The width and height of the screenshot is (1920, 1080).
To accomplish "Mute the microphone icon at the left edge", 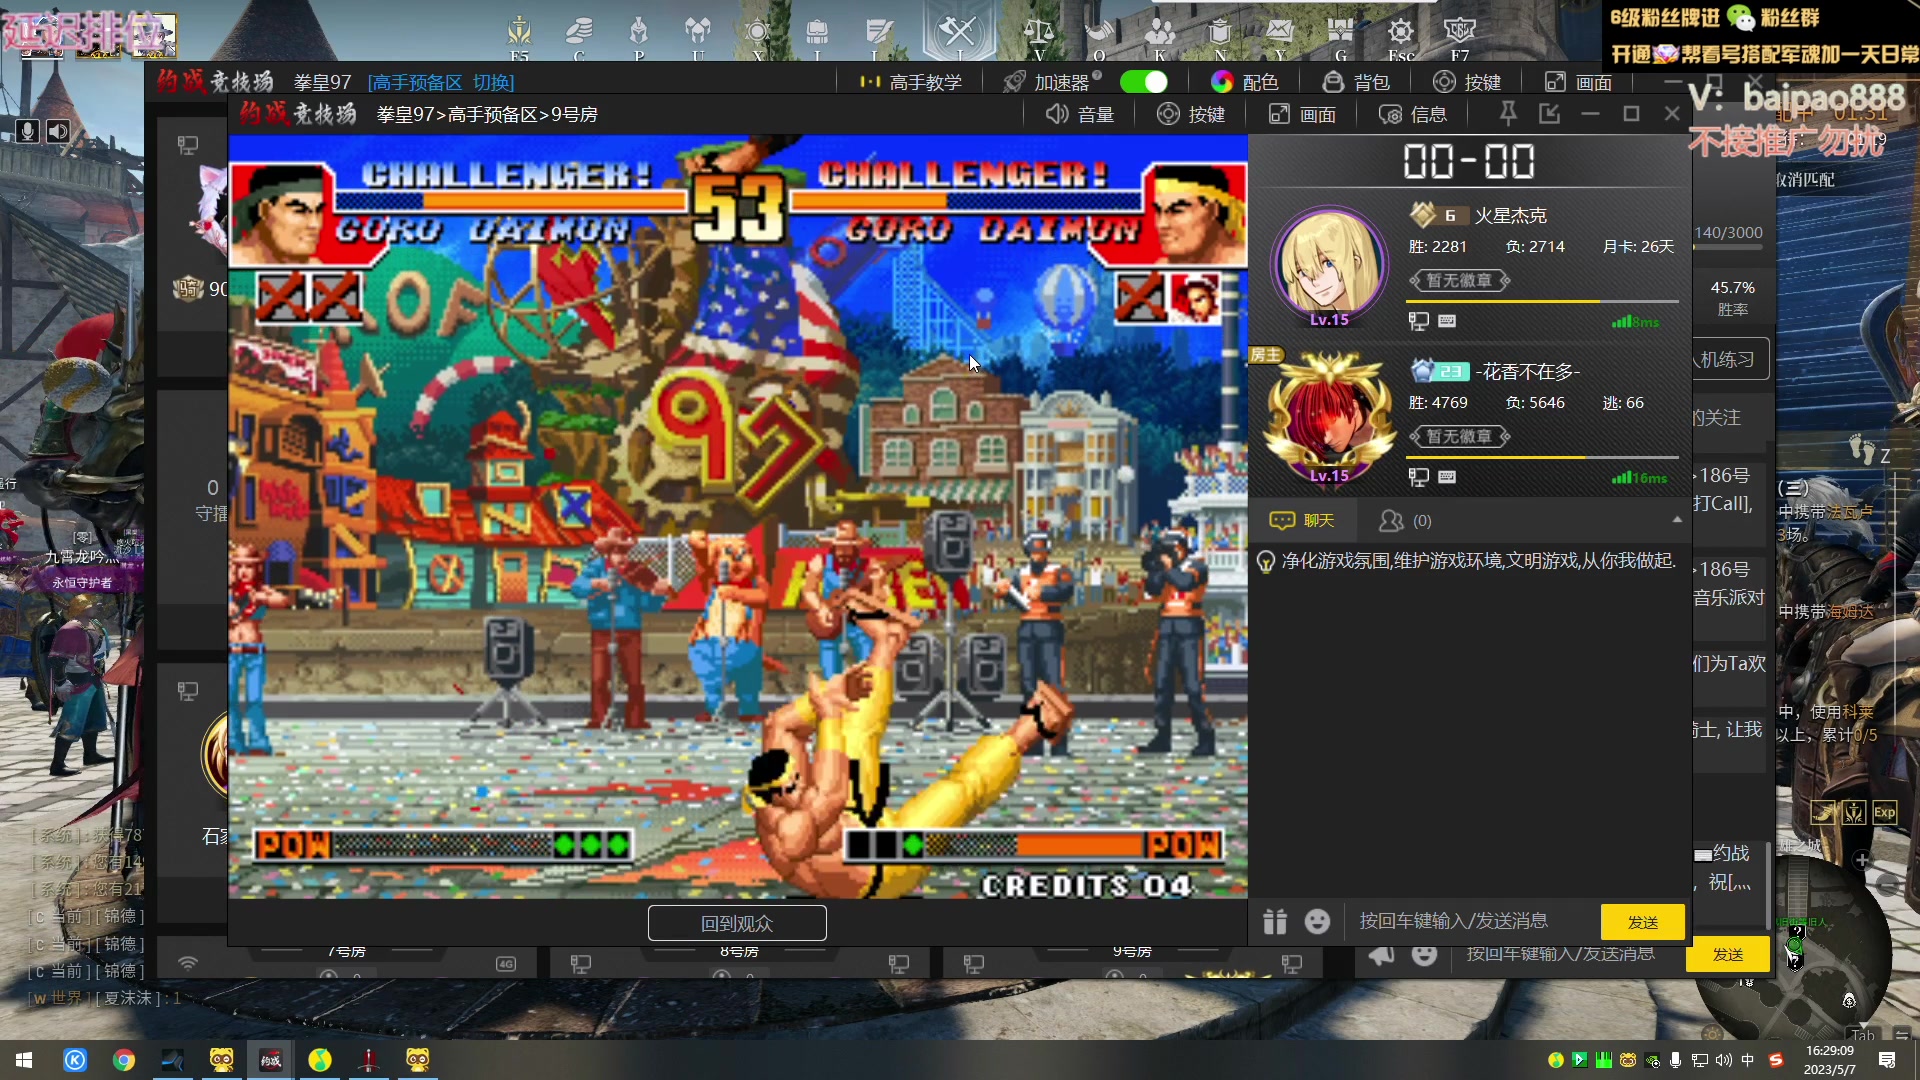I will click(x=27, y=131).
